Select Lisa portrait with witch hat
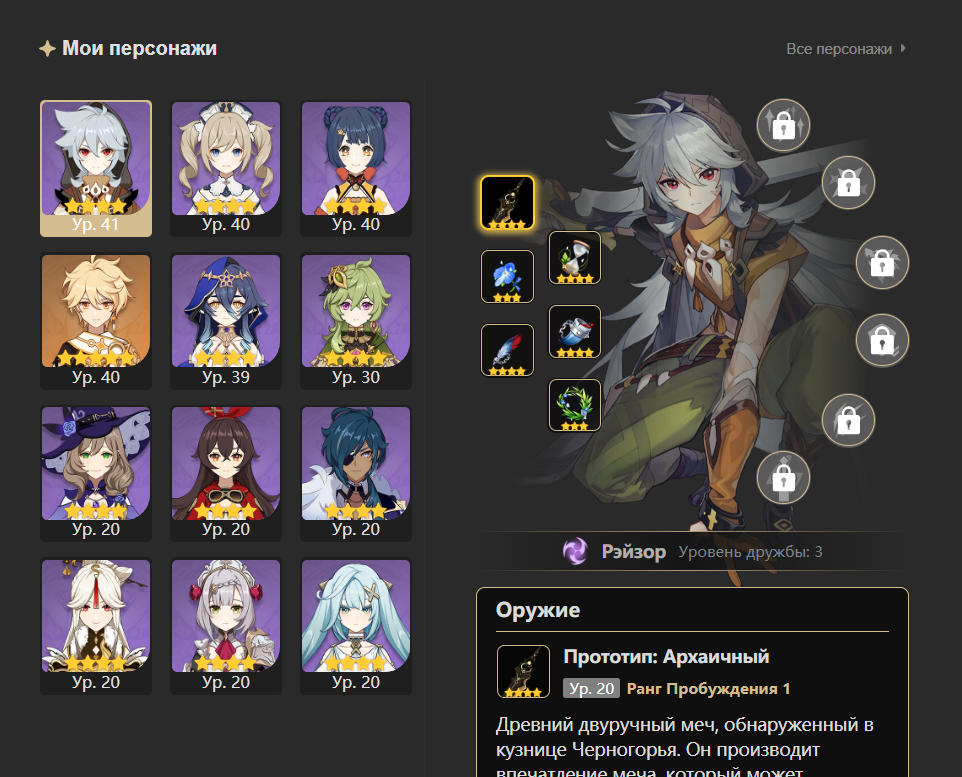The image size is (962, 777). point(96,473)
